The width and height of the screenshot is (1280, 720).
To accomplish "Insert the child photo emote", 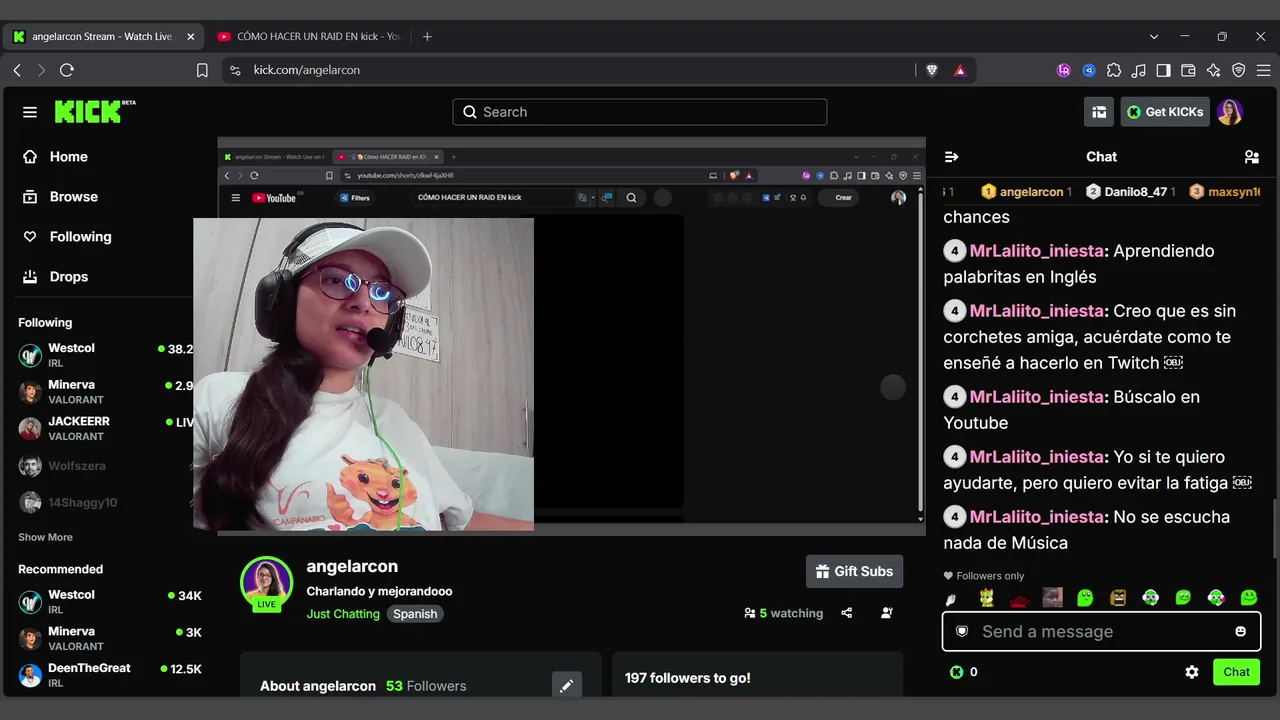I will [x=1052, y=598].
